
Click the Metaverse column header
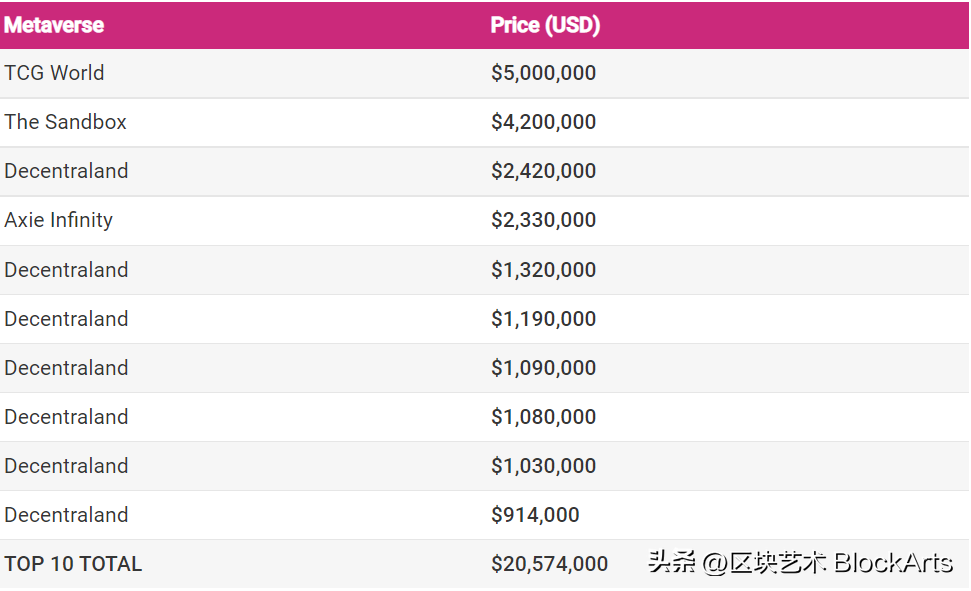tap(54, 25)
